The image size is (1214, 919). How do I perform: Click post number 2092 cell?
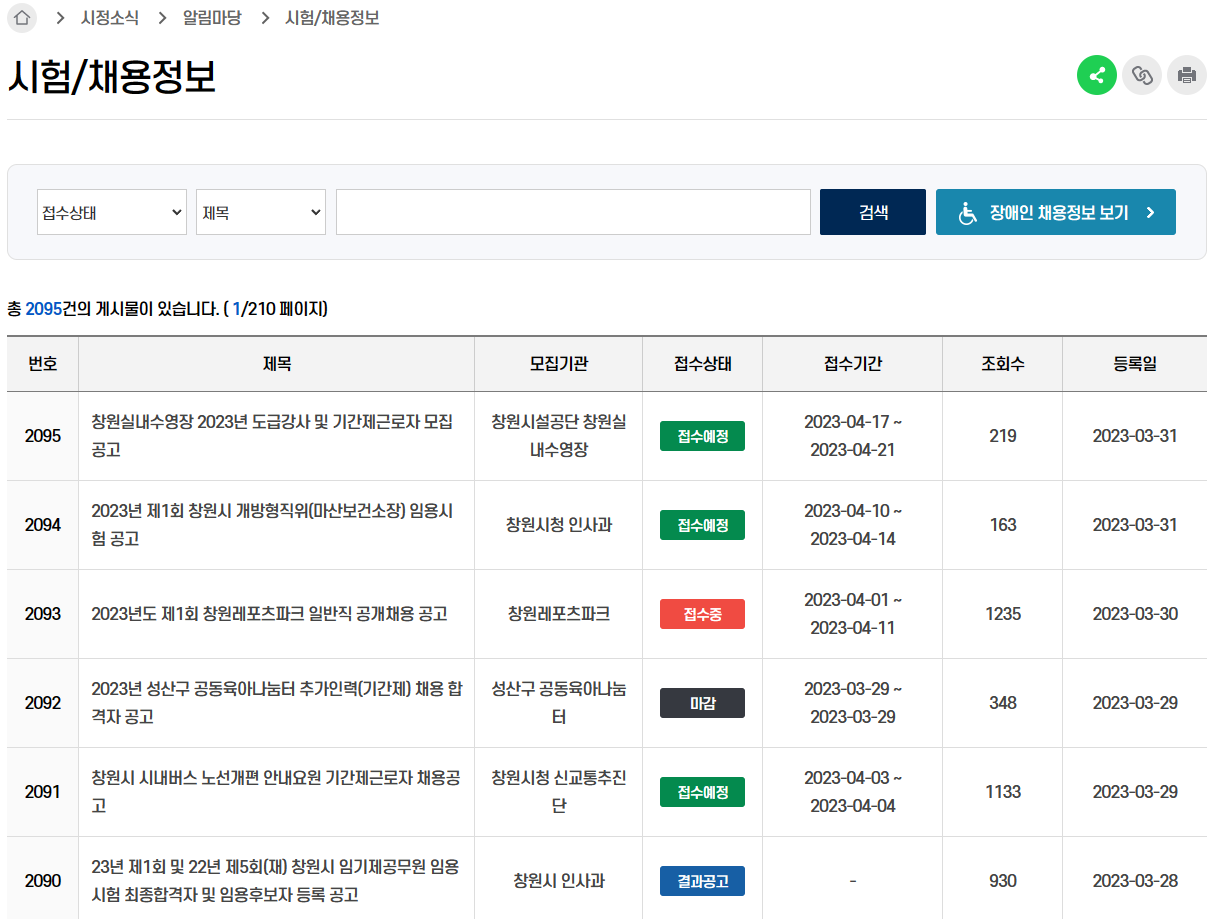pyautogui.click(x=43, y=703)
